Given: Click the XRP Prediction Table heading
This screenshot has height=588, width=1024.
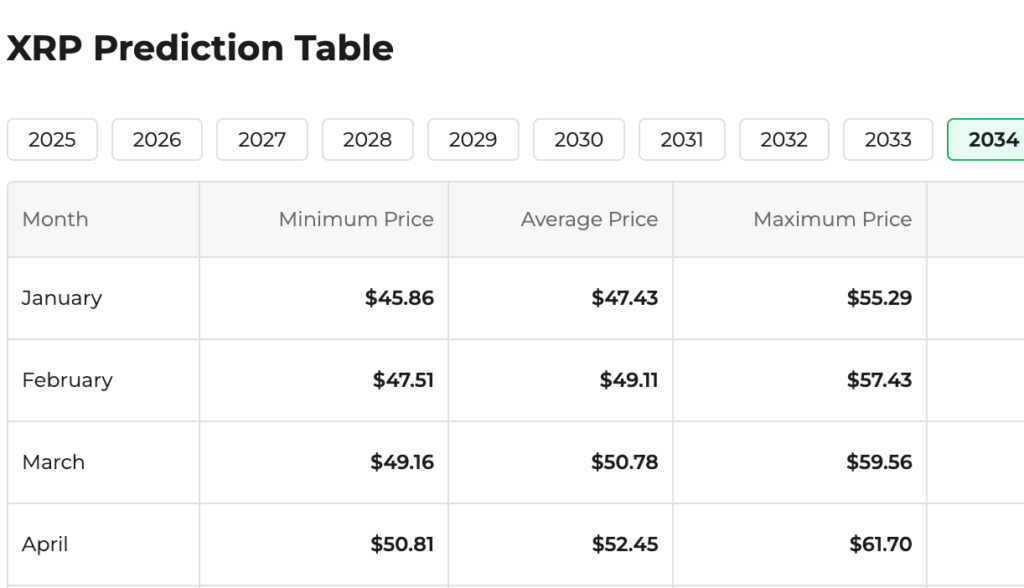Looking at the screenshot, I should pos(200,48).
